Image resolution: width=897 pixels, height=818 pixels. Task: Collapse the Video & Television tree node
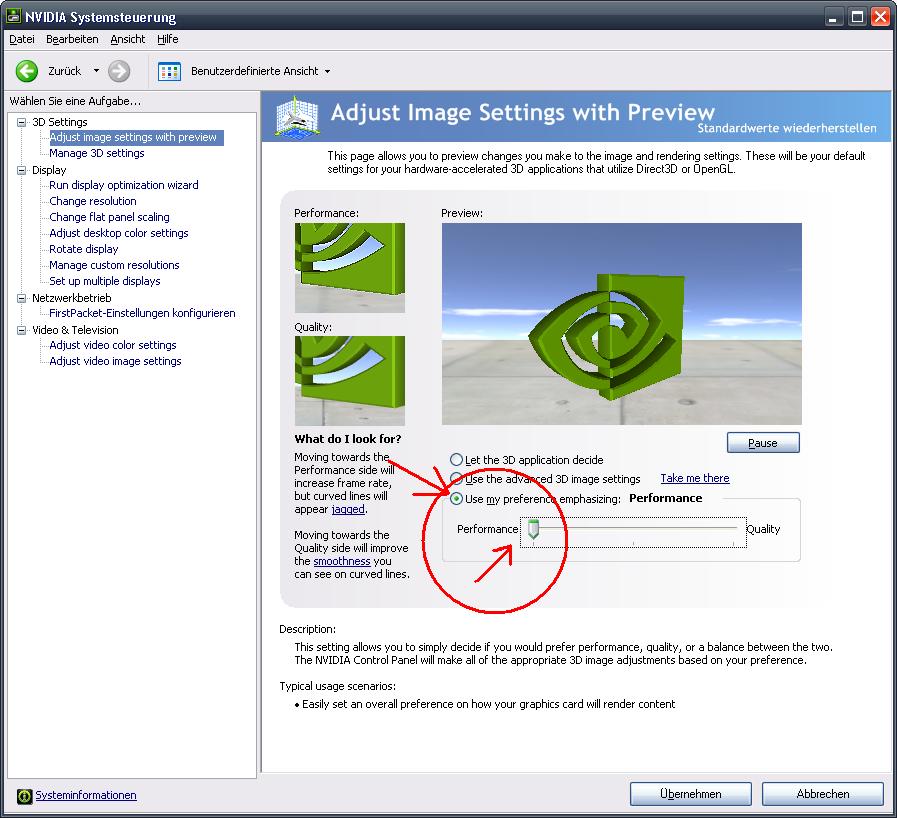coord(22,330)
